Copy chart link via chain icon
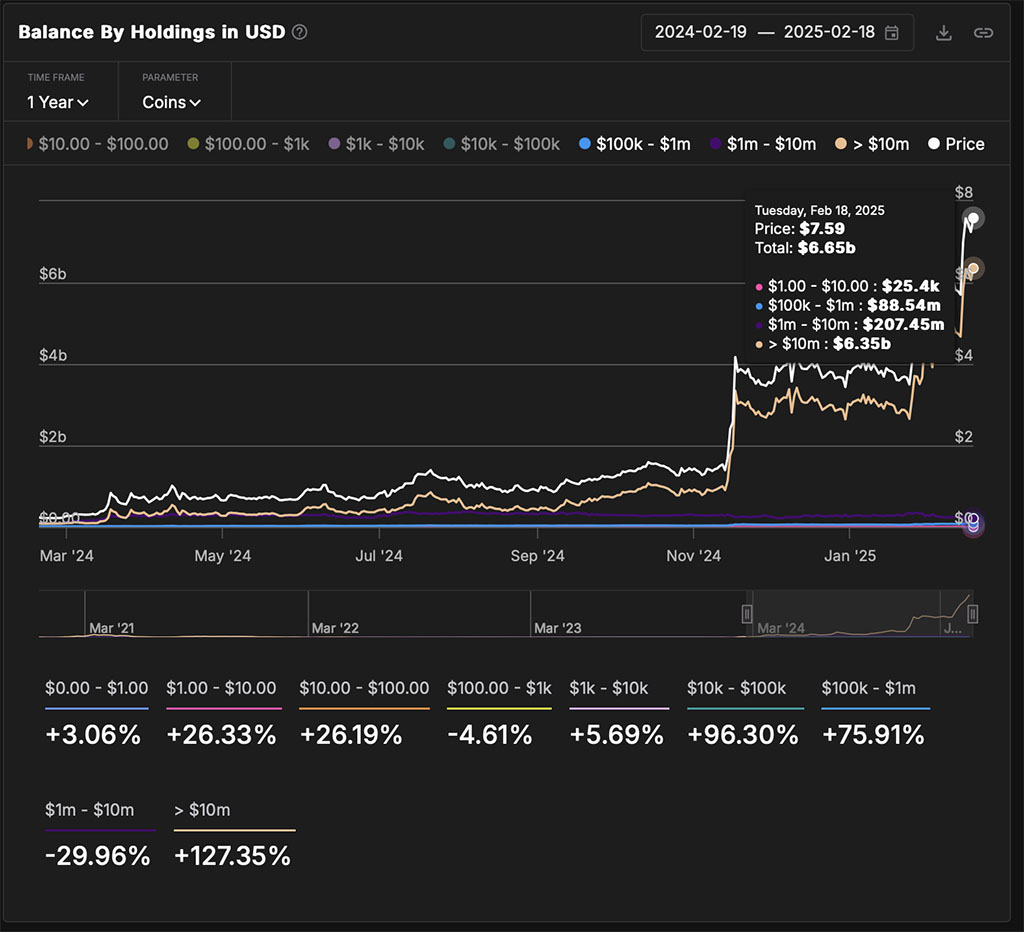Viewport: 1024px width, 932px height. point(983,33)
